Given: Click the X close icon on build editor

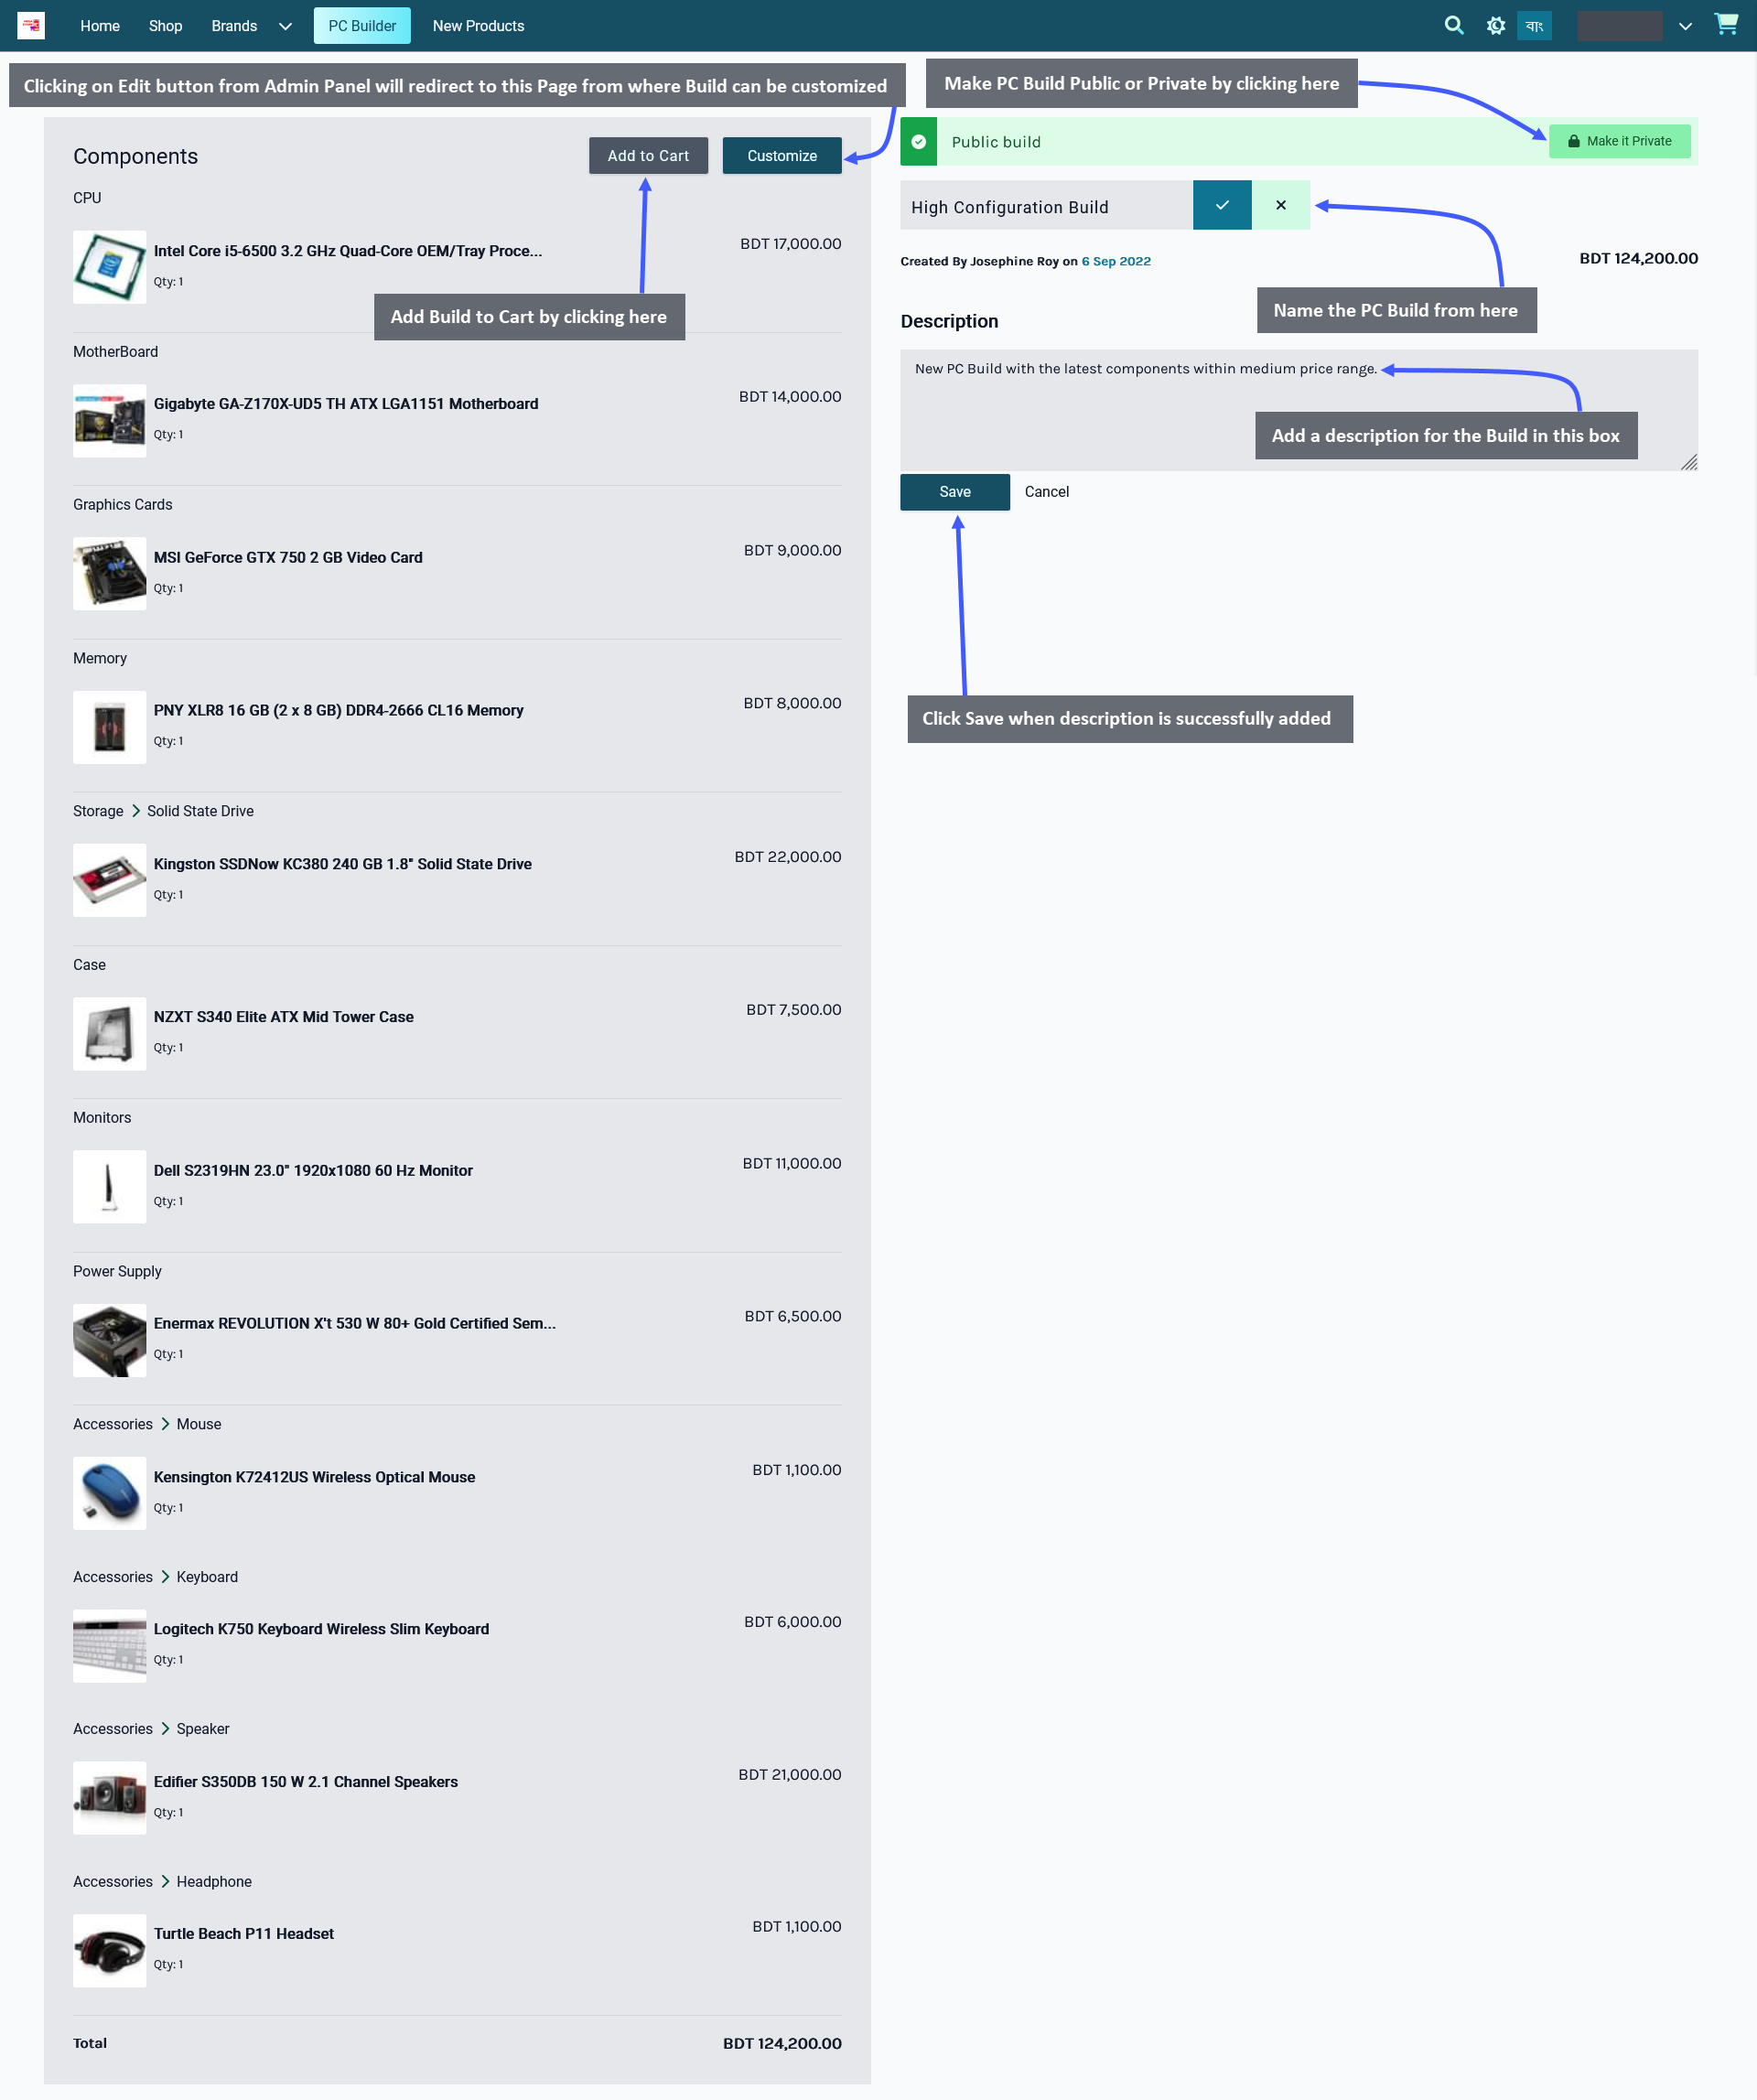Looking at the screenshot, I should click(1280, 206).
